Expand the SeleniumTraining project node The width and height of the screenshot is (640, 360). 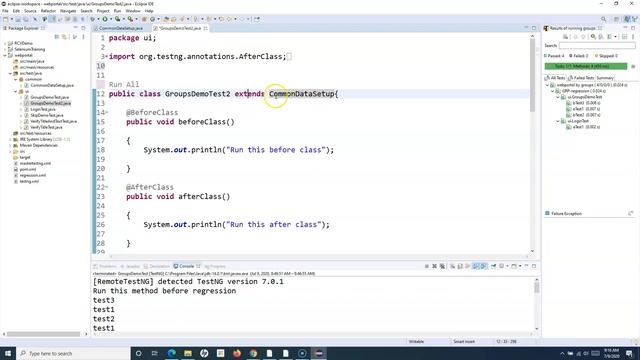[x=5, y=49]
